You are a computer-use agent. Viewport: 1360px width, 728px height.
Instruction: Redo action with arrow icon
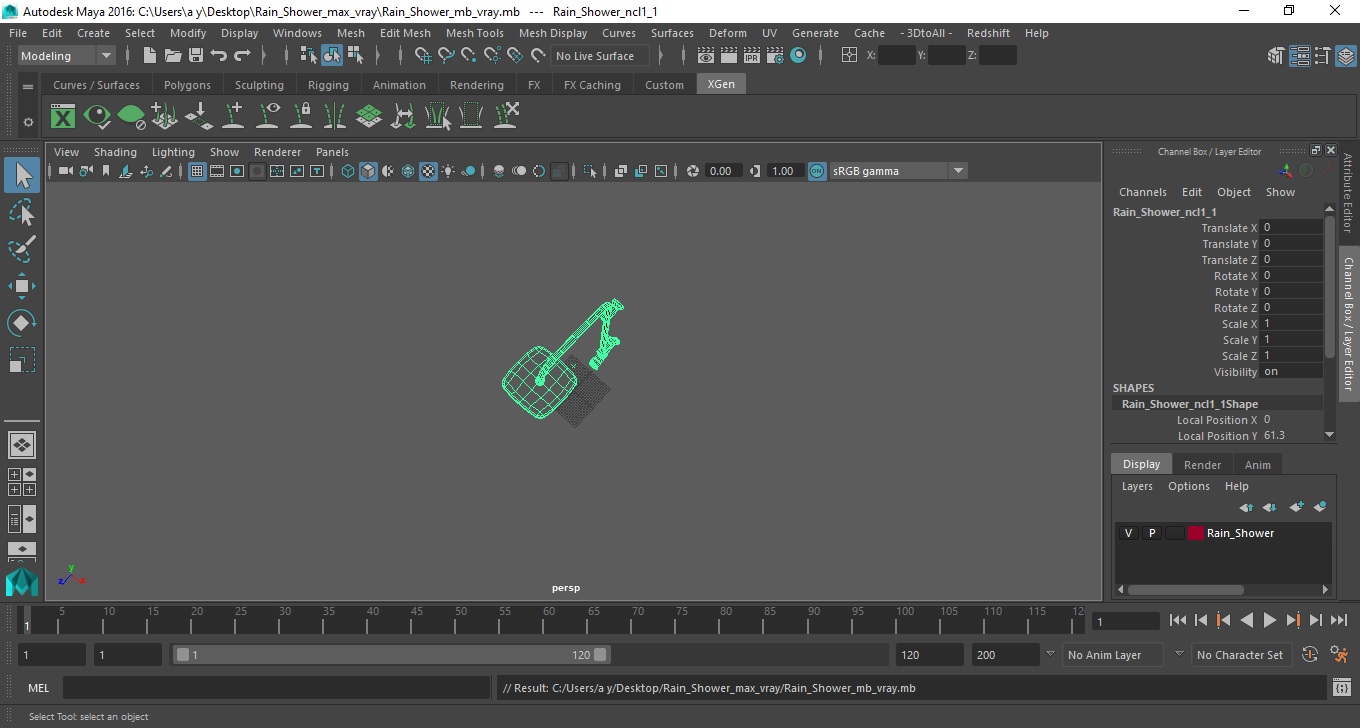click(242, 56)
